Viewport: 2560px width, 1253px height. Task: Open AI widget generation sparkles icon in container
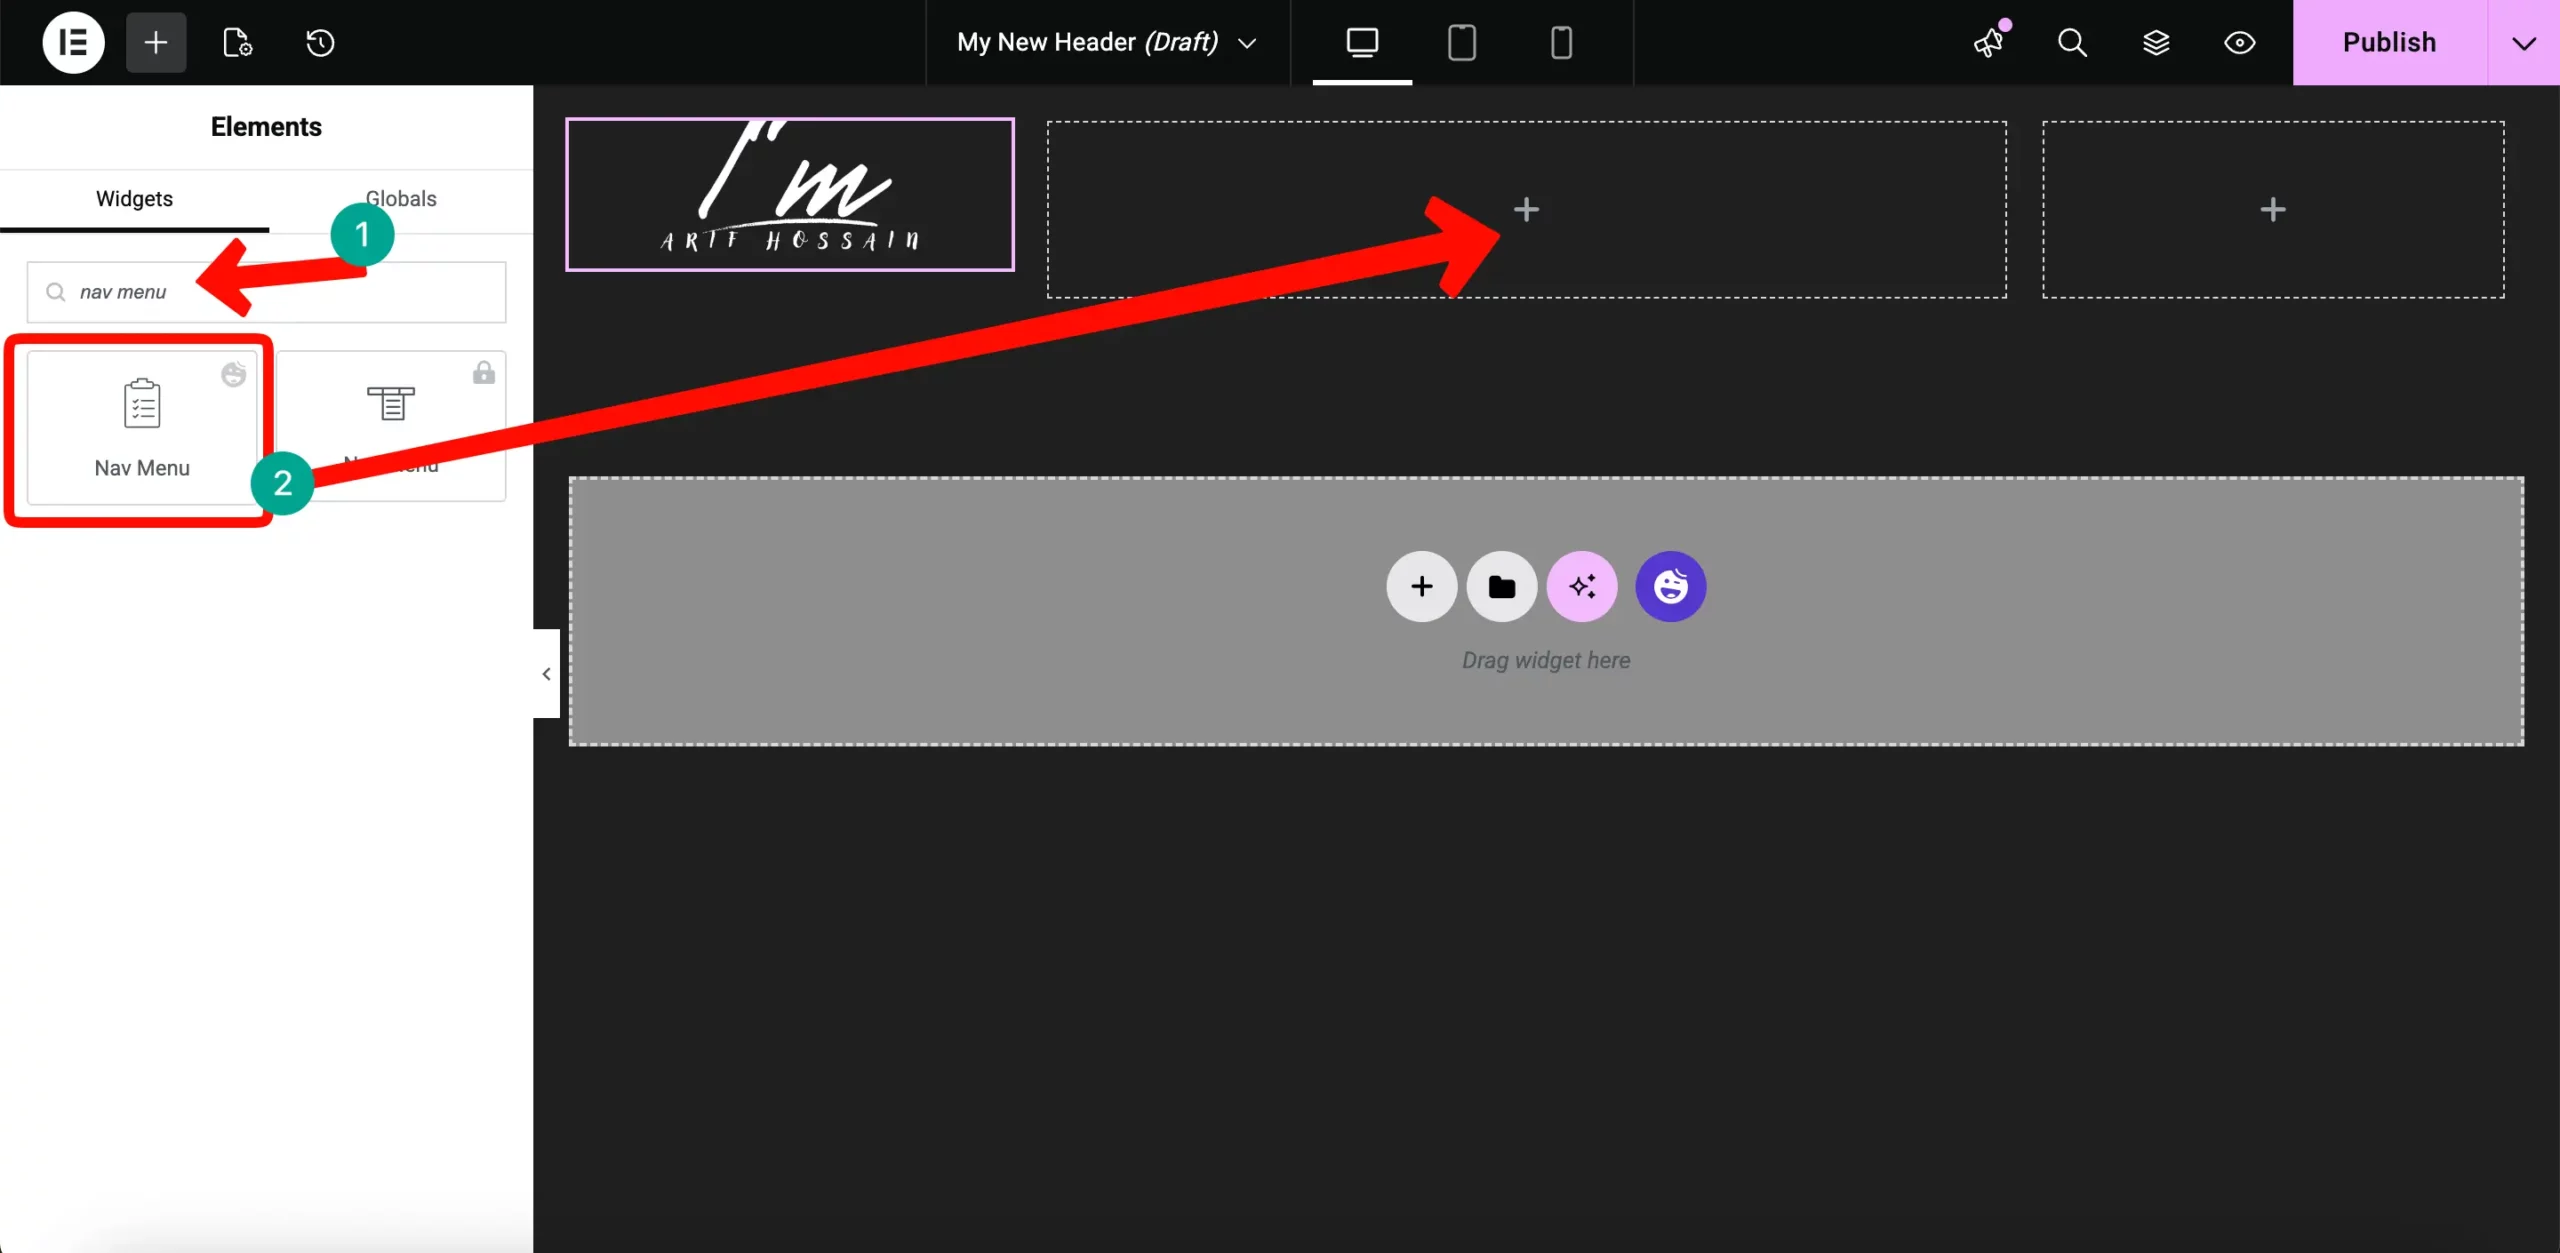click(x=1581, y=586)
